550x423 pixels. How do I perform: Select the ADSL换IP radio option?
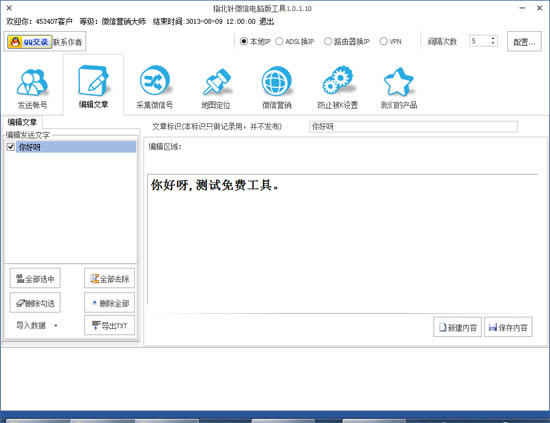(279, 41)
